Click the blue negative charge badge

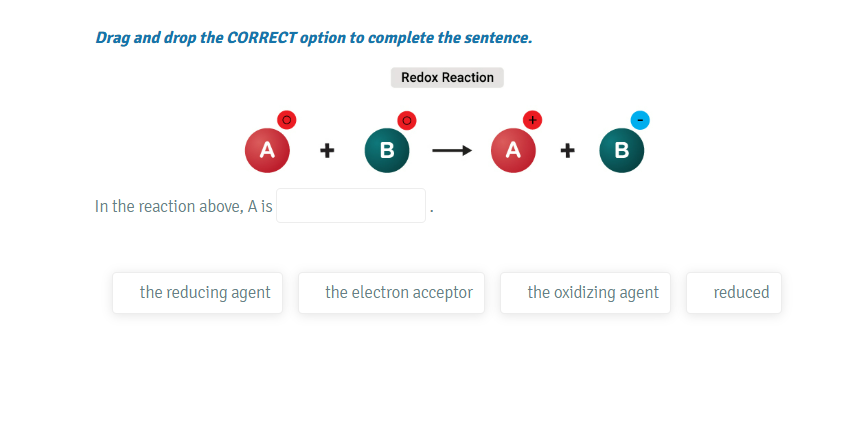coord(640,120)
